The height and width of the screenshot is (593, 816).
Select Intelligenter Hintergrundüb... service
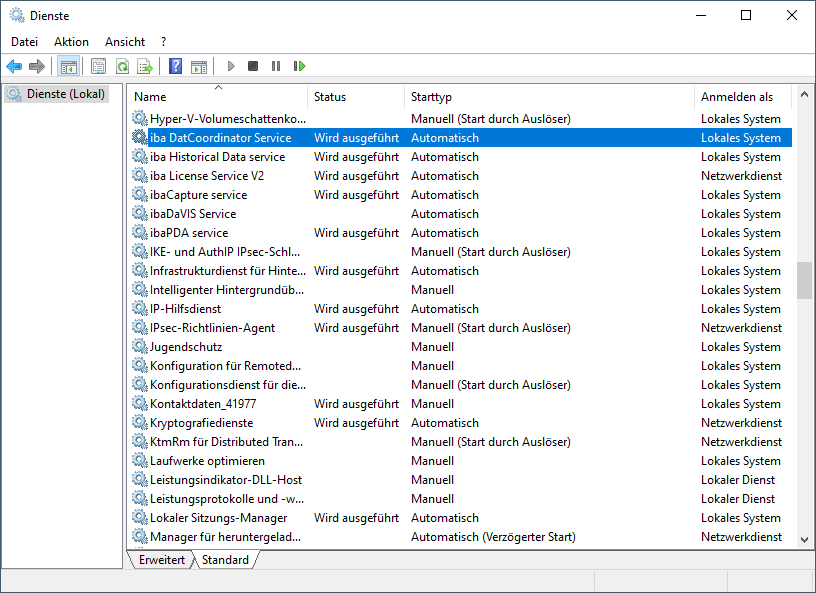point(461,289)
